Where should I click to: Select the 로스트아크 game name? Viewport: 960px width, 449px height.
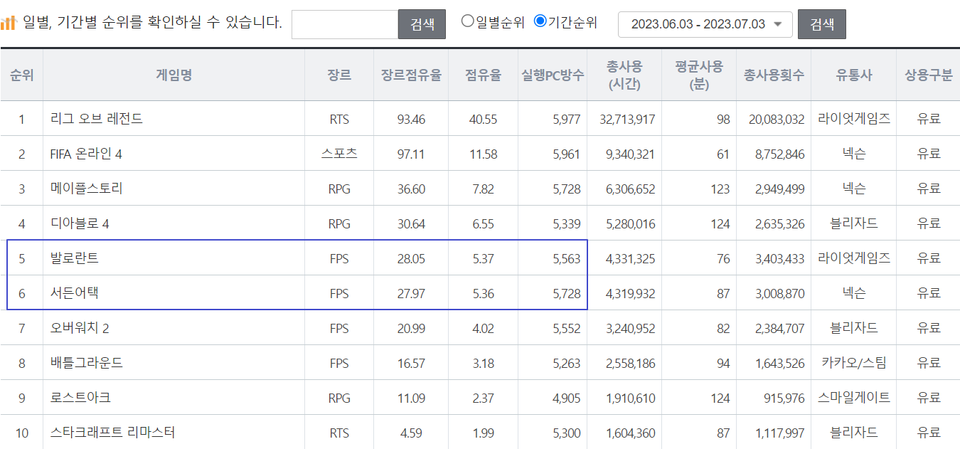[x=80, y=398]
